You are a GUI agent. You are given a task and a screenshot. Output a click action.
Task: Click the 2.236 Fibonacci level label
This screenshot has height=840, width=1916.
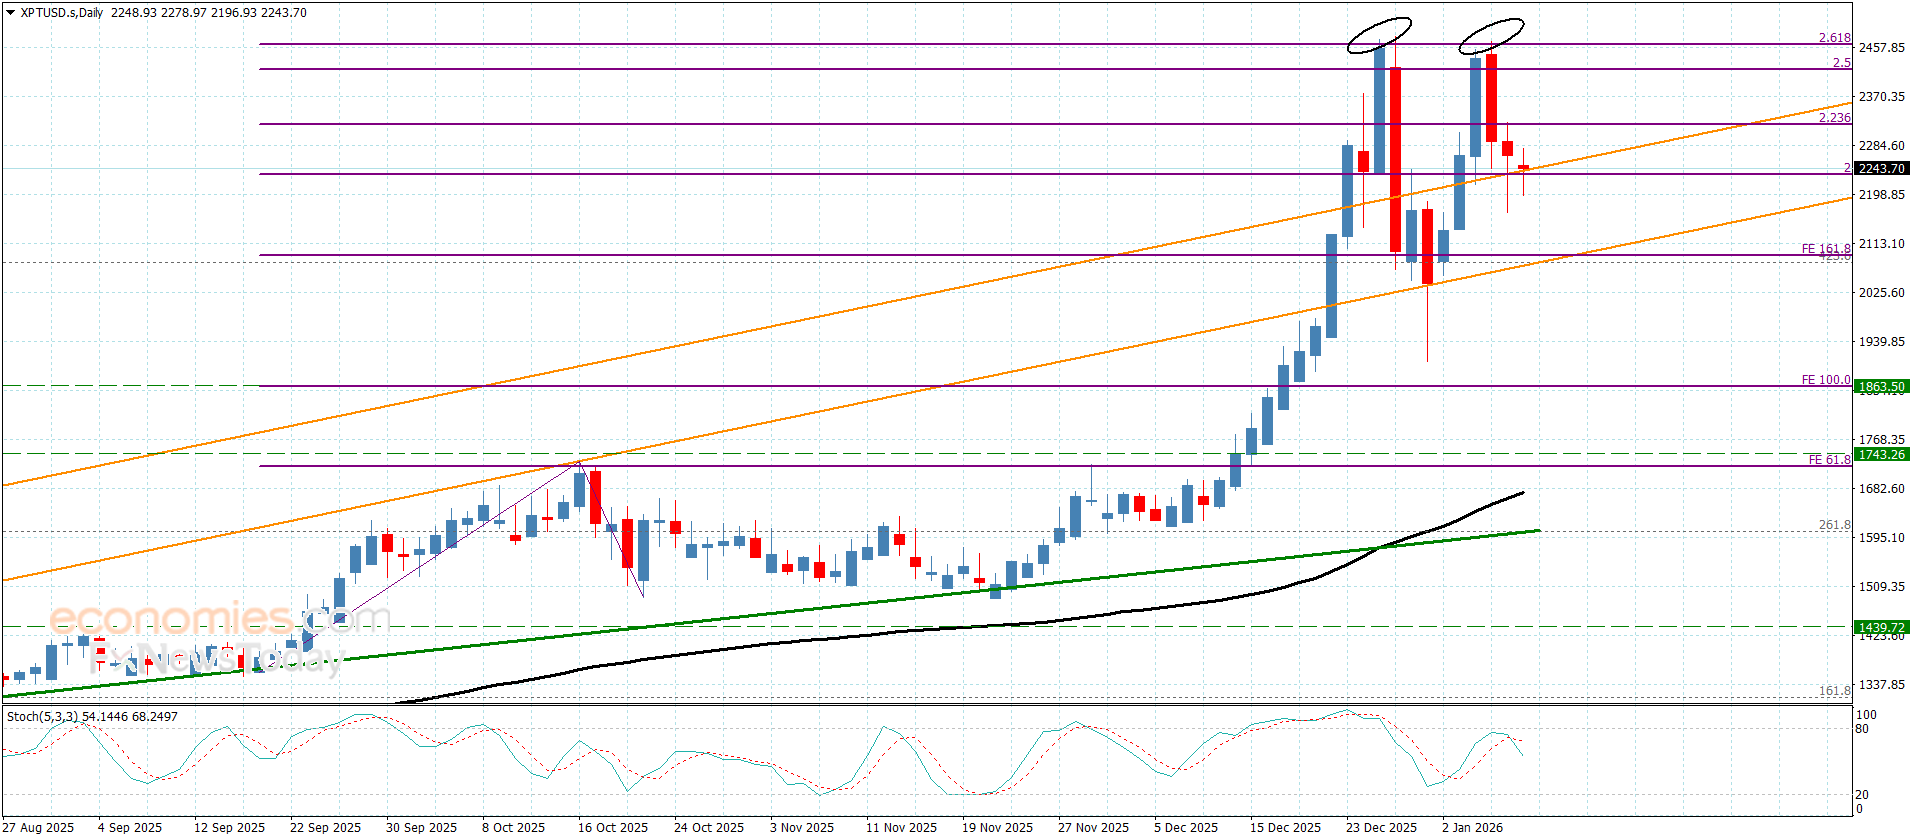(1834, 118)
